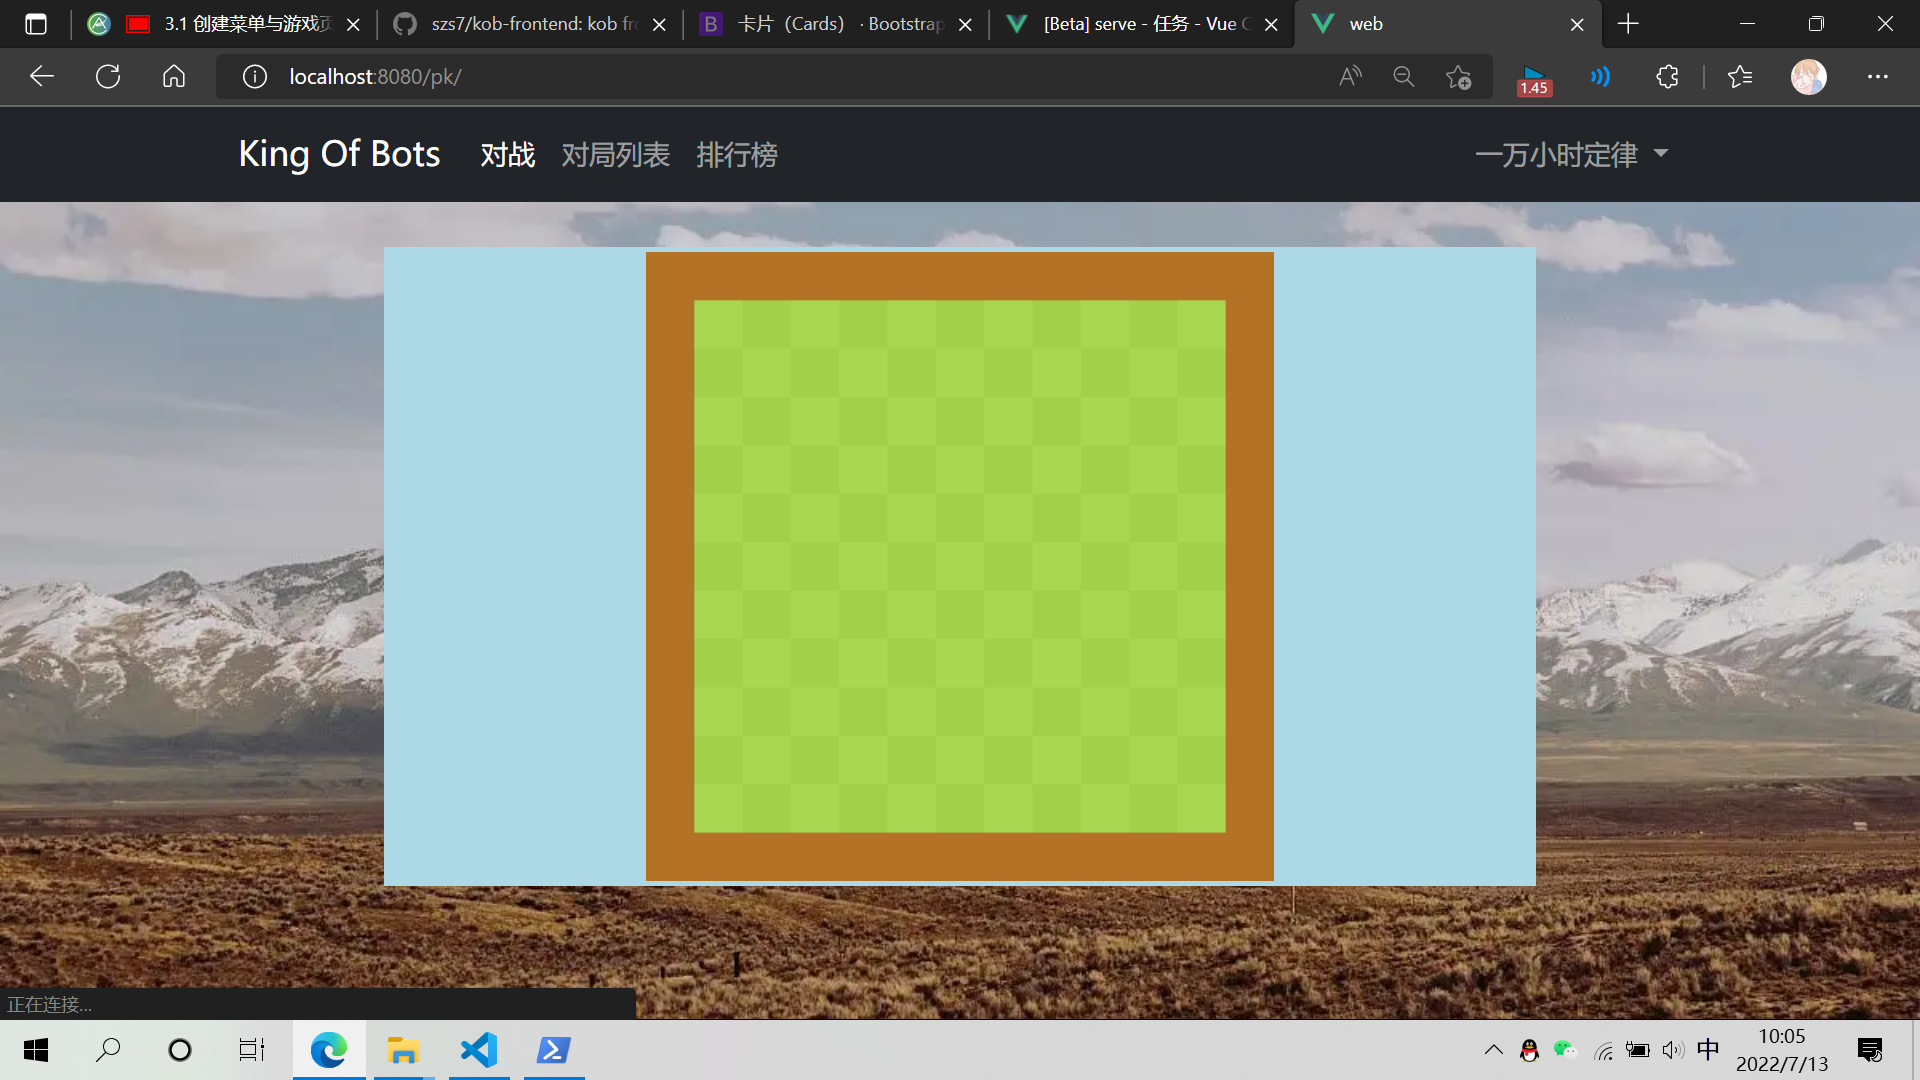Open the 排行榜 navigation link
Screen dimensions: 1920x1080
(x=737, y=155)
